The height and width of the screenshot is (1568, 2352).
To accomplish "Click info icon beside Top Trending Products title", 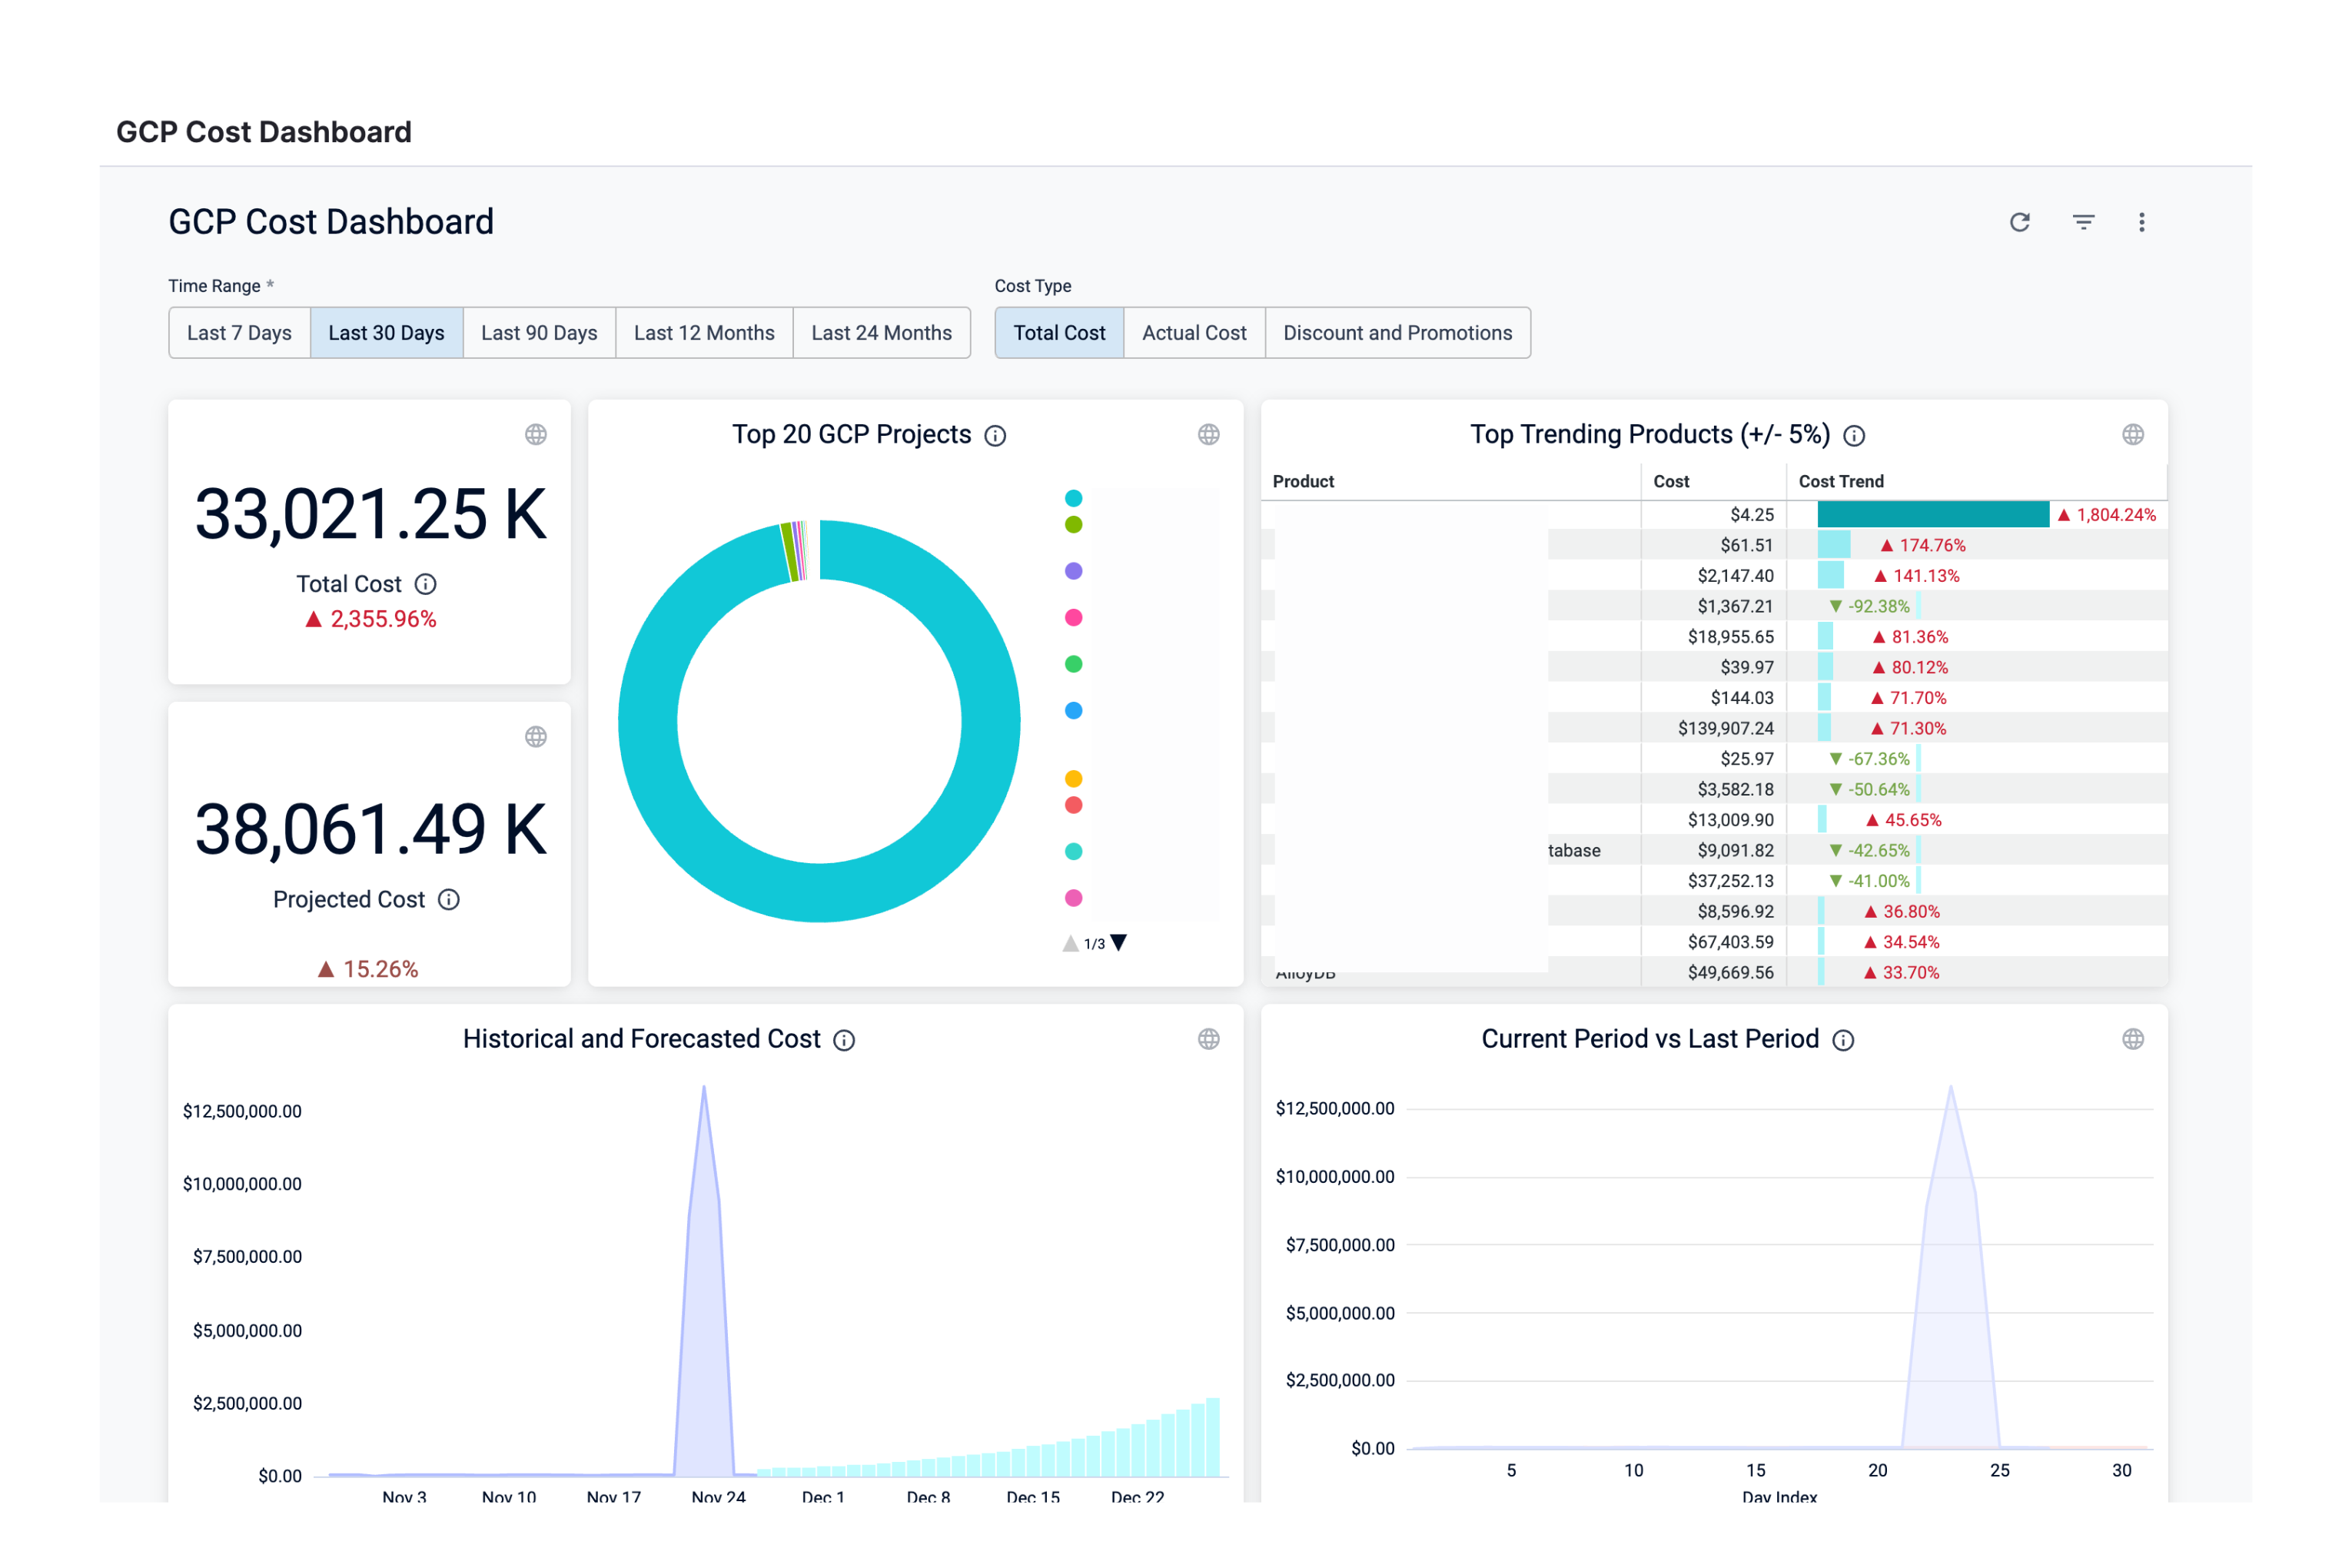I will [1854, 435].
